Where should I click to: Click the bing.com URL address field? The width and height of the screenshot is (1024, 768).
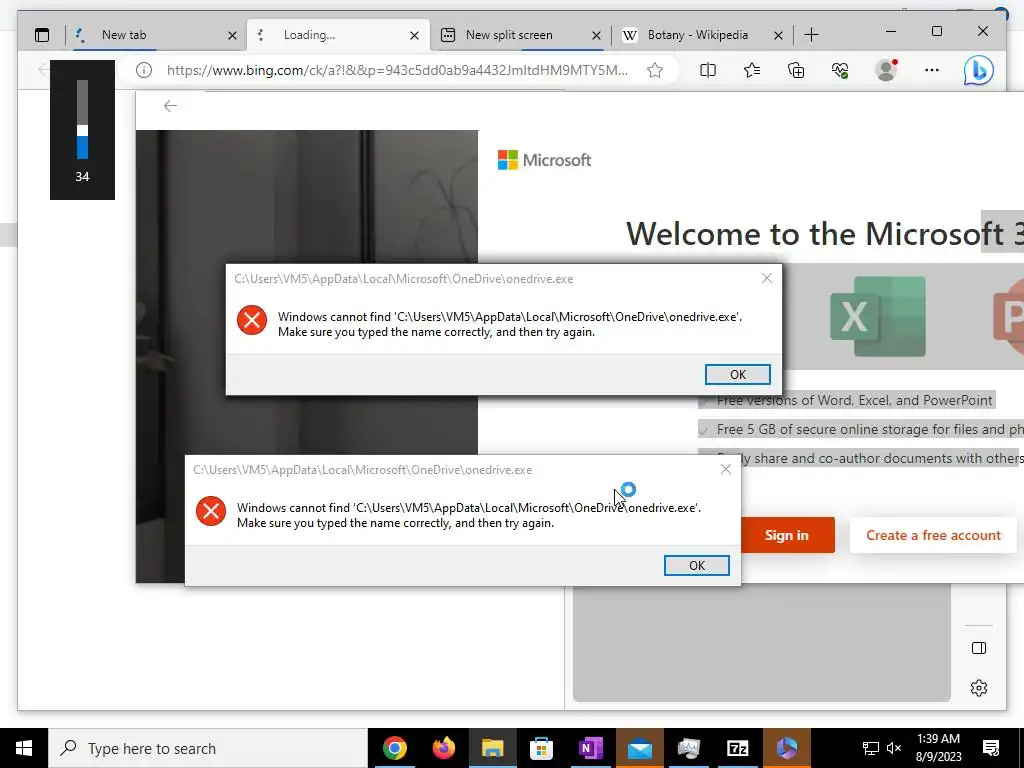(397, 70)
